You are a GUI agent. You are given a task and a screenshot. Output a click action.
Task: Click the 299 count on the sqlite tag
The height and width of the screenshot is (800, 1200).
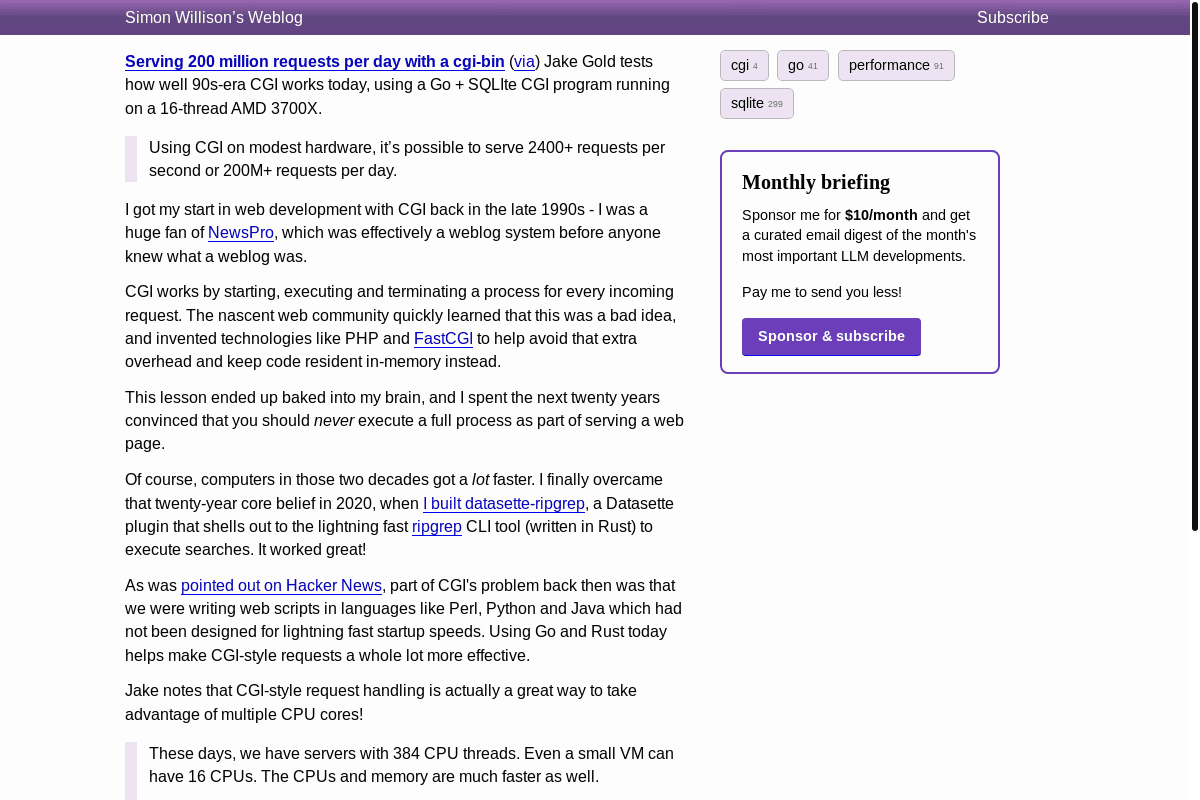click(777, 103)
